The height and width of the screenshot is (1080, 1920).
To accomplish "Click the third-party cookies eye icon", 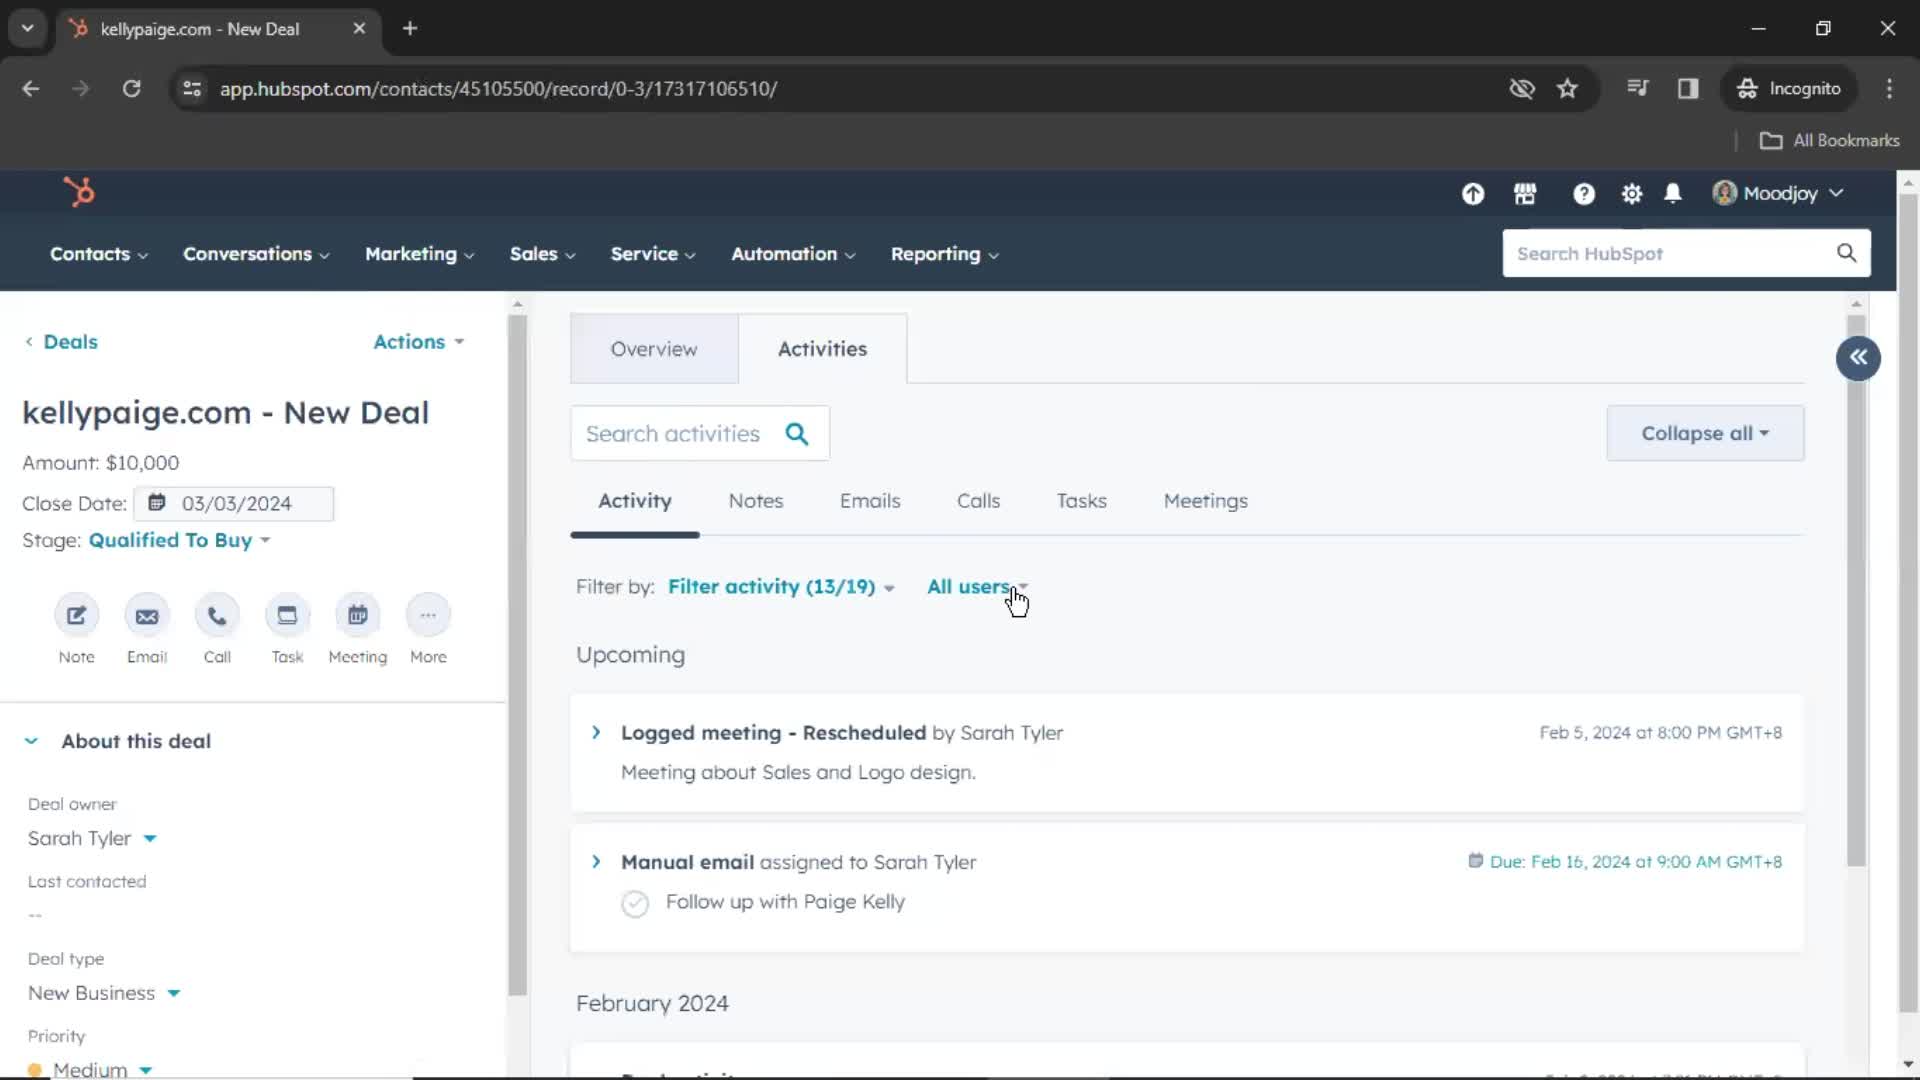I will pyautogui.click(x=1521, y=88).
